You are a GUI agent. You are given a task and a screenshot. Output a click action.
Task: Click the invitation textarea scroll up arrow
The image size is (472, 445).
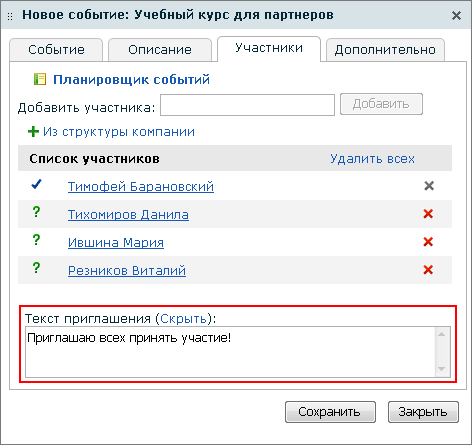[x=442, y=334]
